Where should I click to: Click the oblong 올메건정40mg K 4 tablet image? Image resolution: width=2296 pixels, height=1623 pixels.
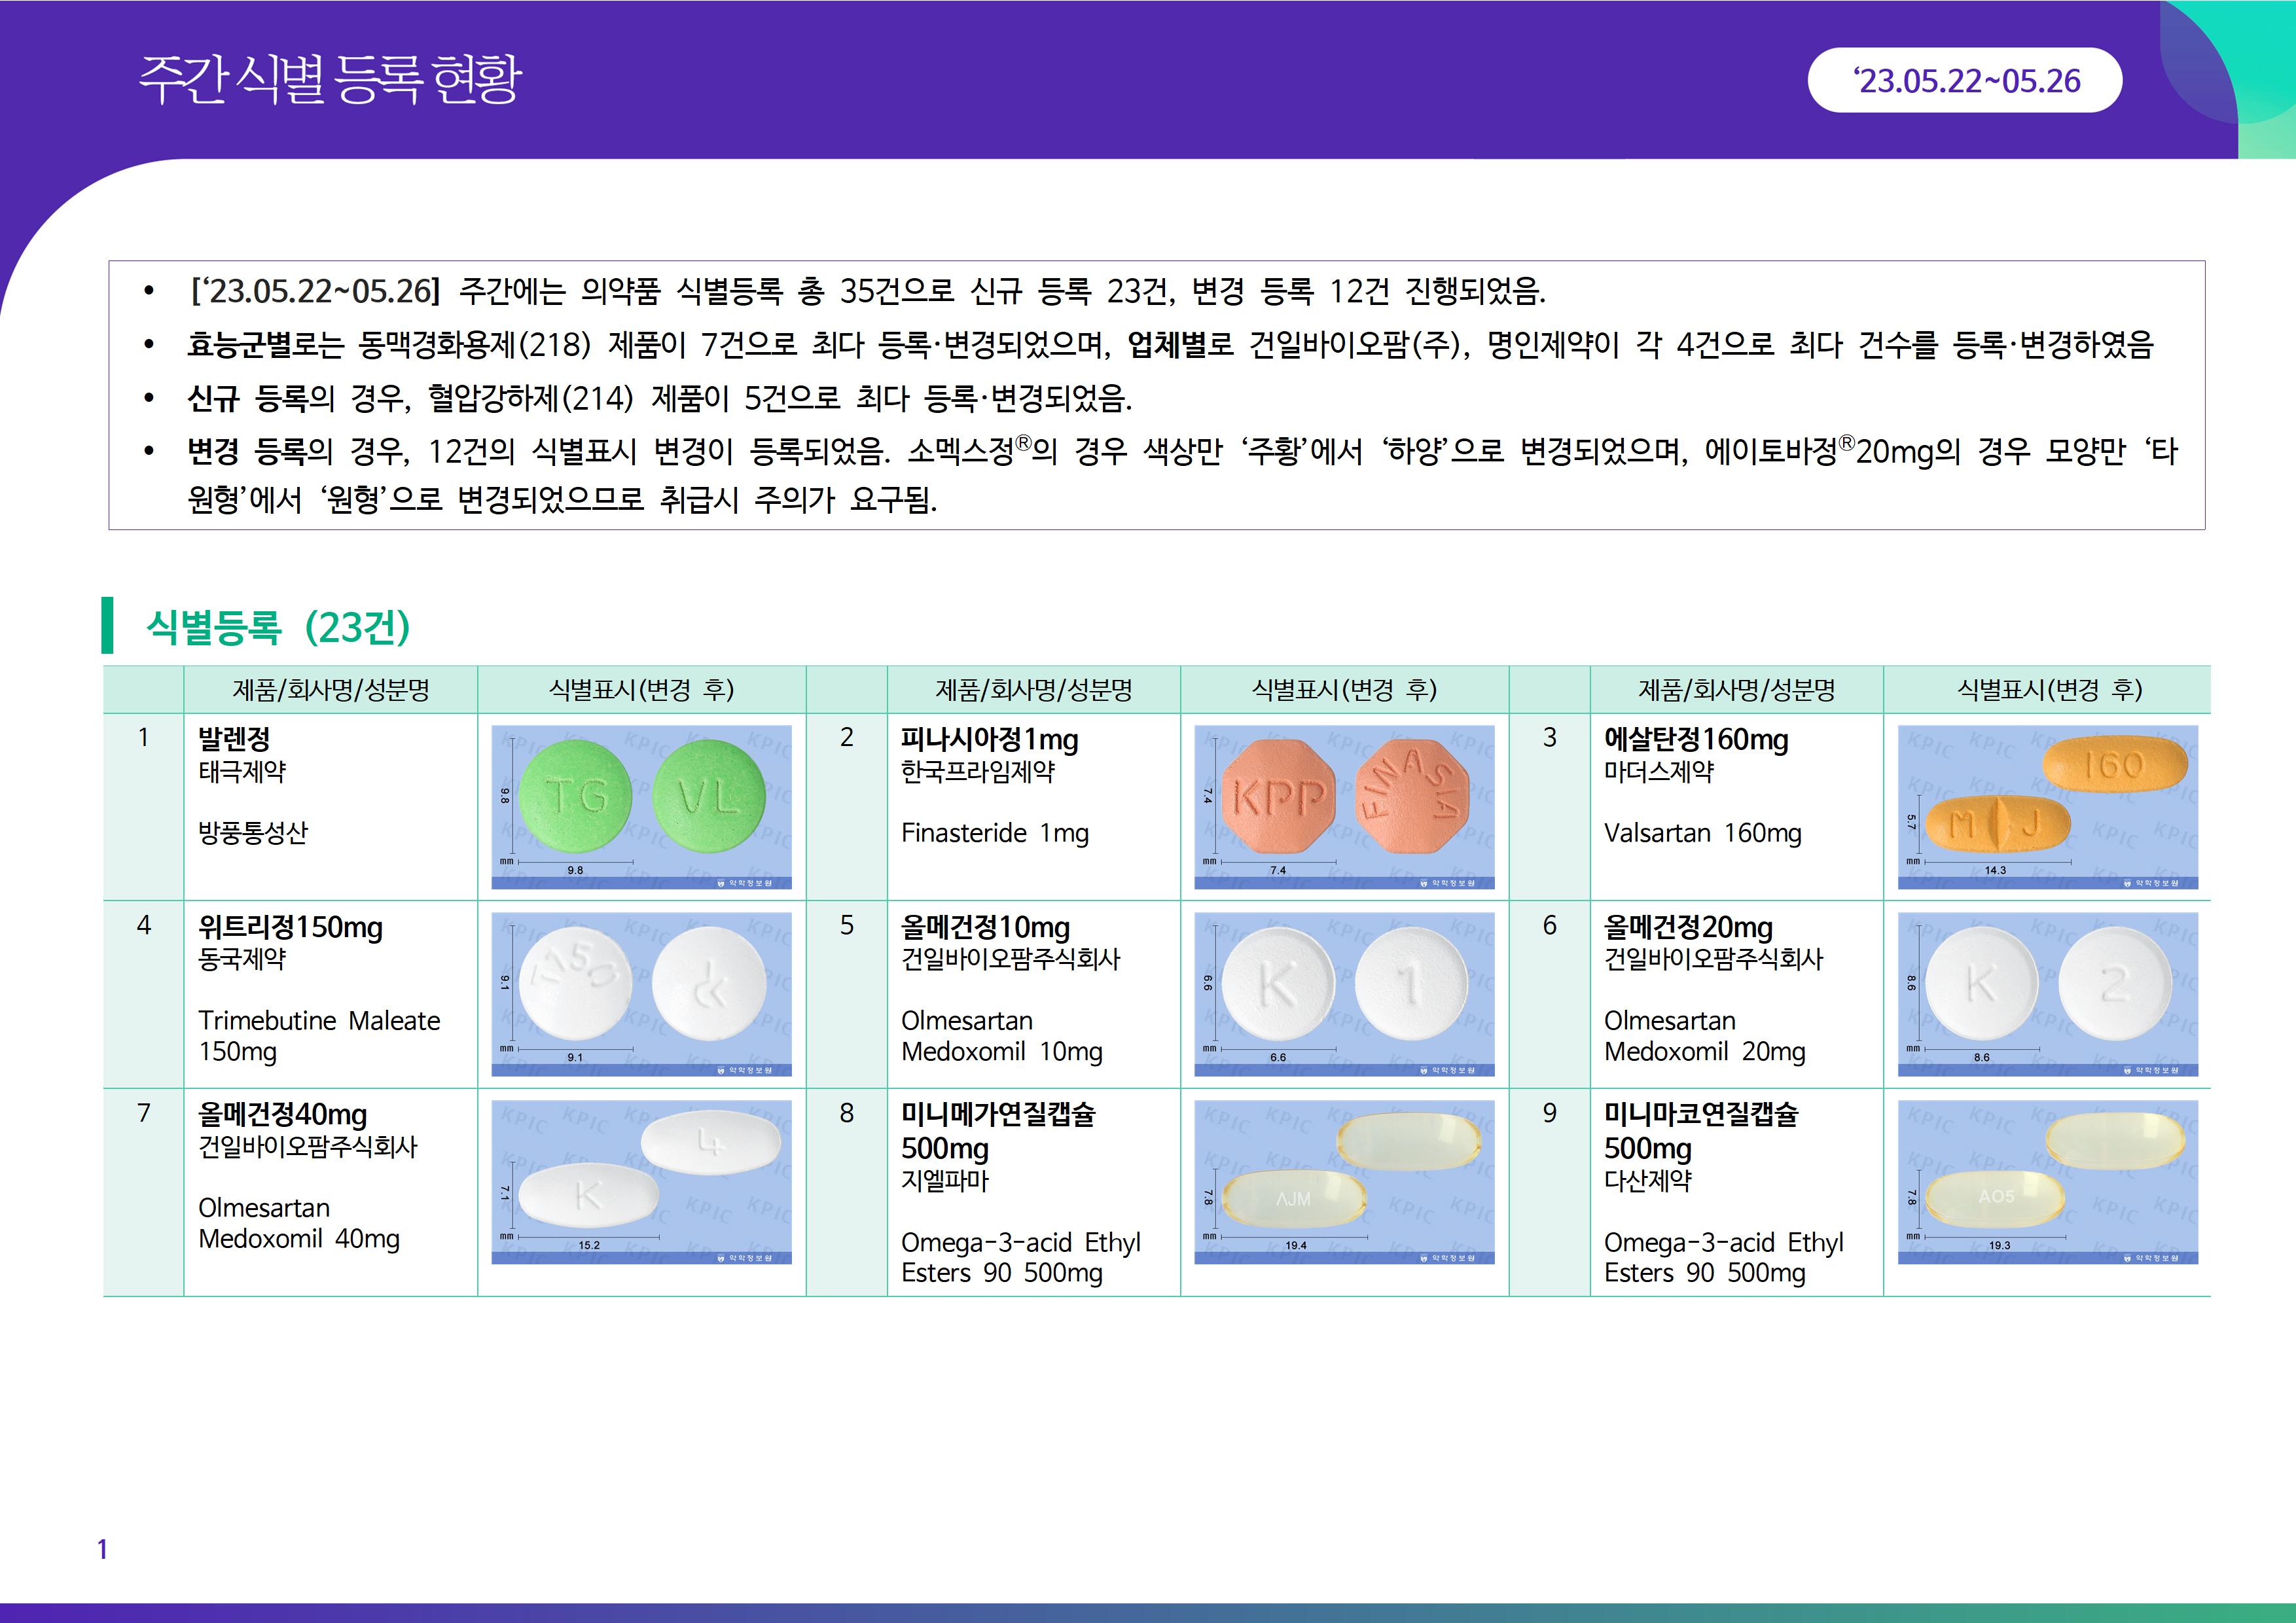[x=641, y=1181]
